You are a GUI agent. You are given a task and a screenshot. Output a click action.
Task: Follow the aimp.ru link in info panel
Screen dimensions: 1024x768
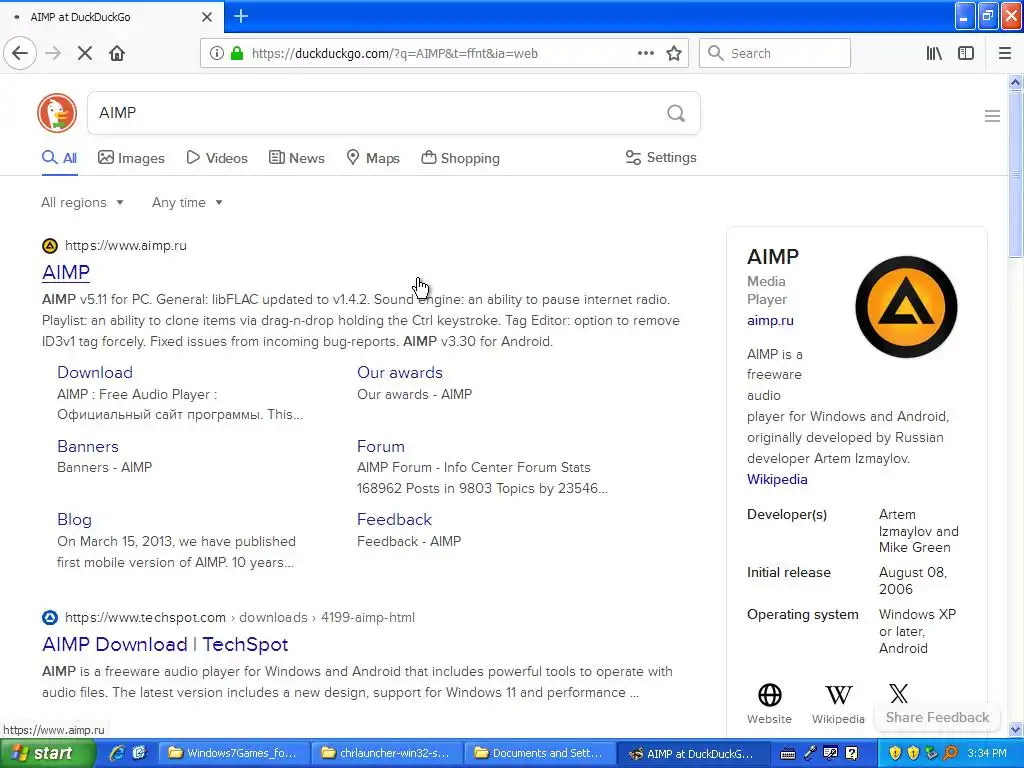point(770,321)
